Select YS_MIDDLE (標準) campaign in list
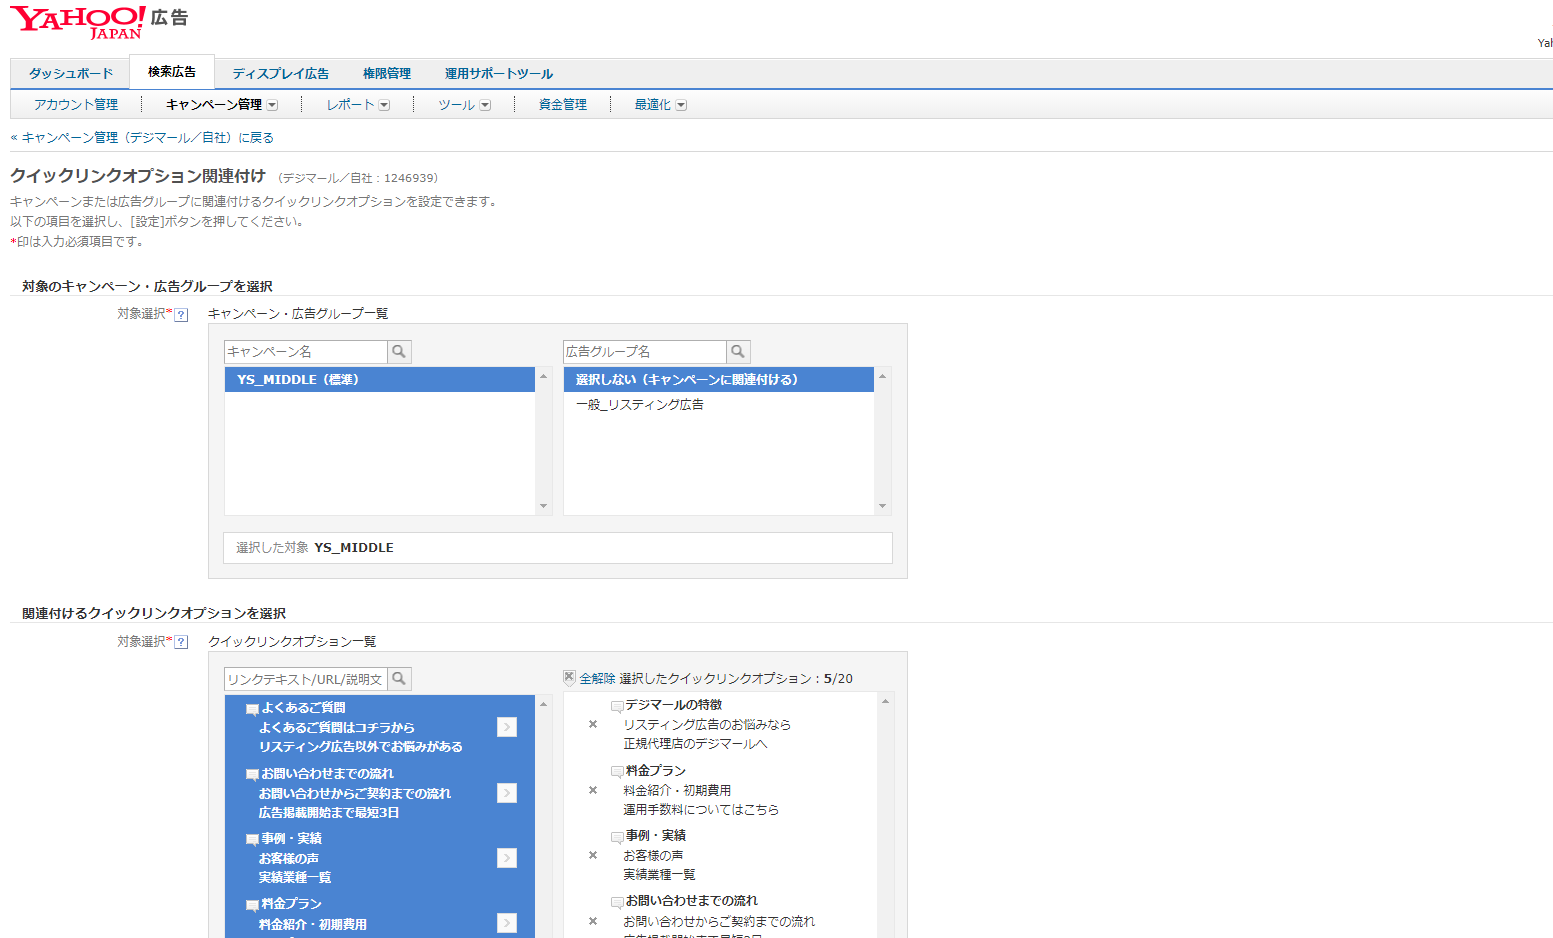Image resolution: width=1553 pixels, height=938 pixels. coord(380,380)
